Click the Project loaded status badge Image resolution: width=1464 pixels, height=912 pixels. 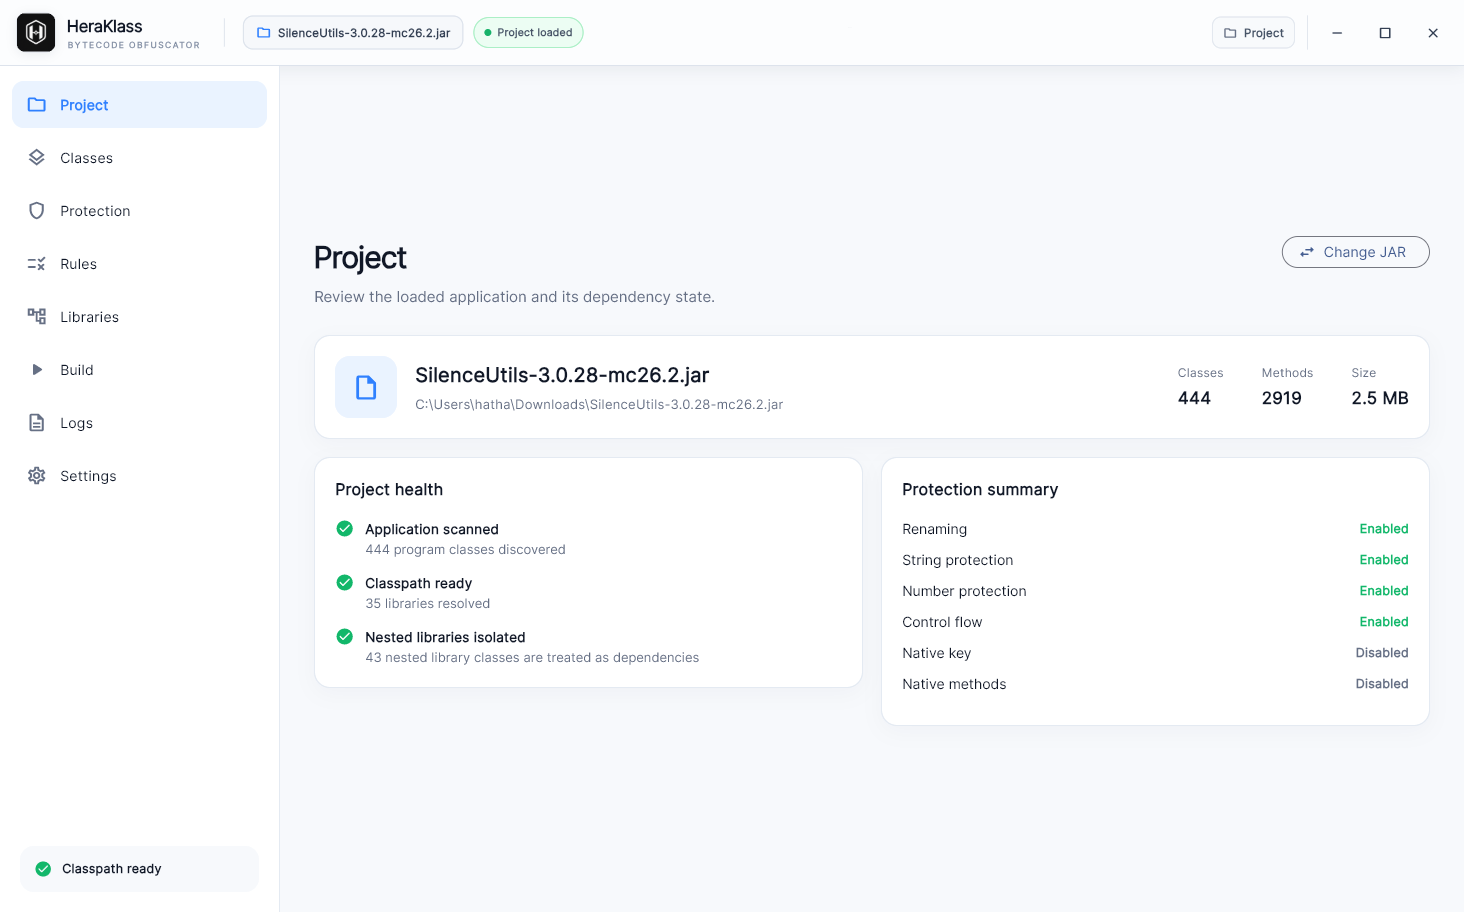coord(528,33)
